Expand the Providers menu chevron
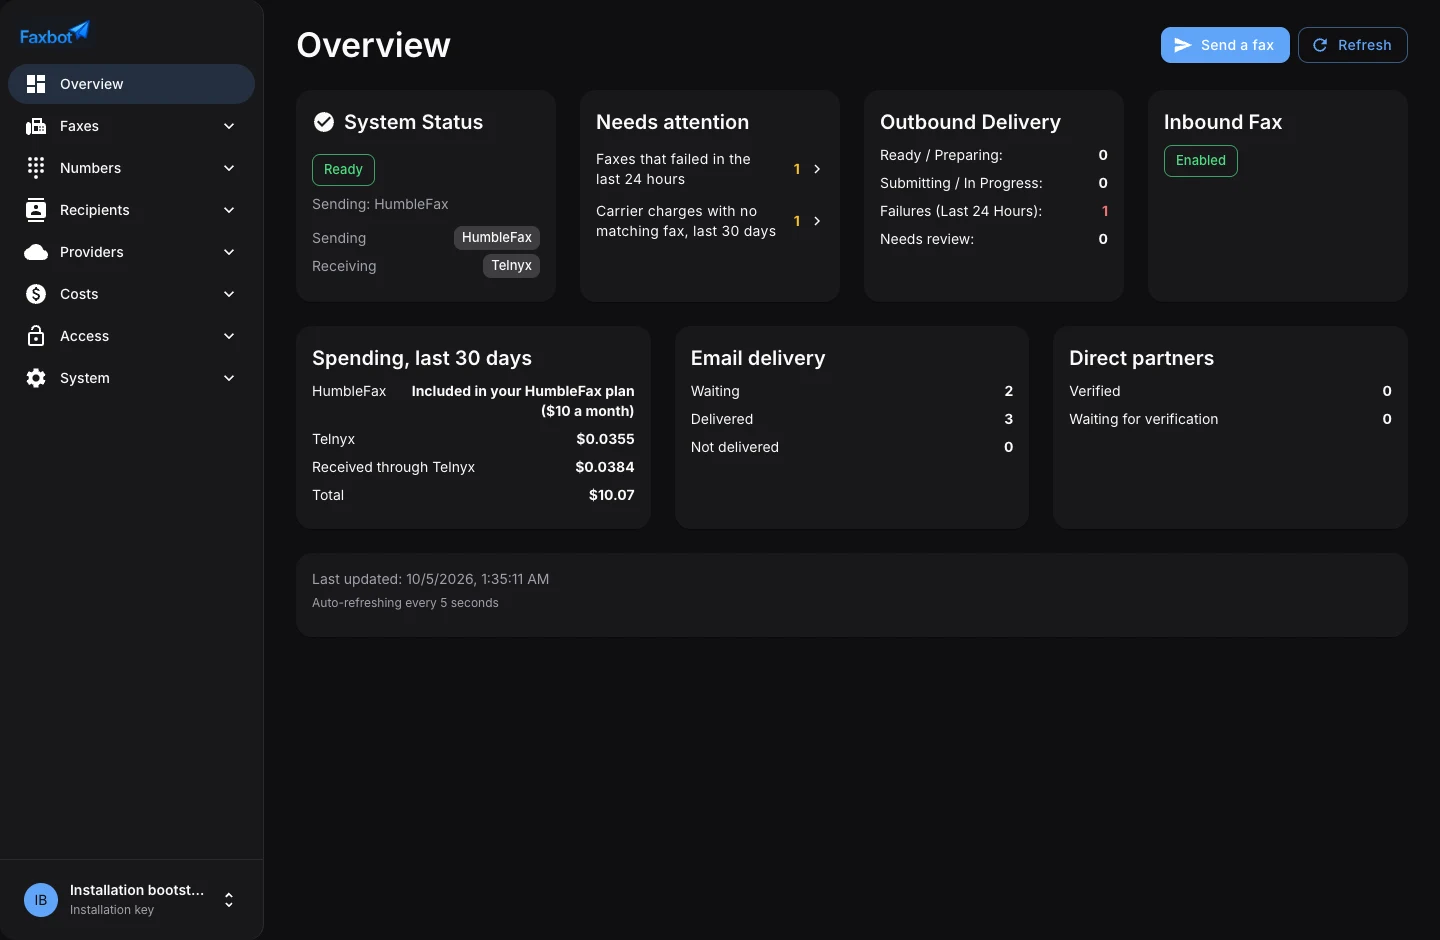This screenshot has height=940, width=1440. click(x=229, y=252)
